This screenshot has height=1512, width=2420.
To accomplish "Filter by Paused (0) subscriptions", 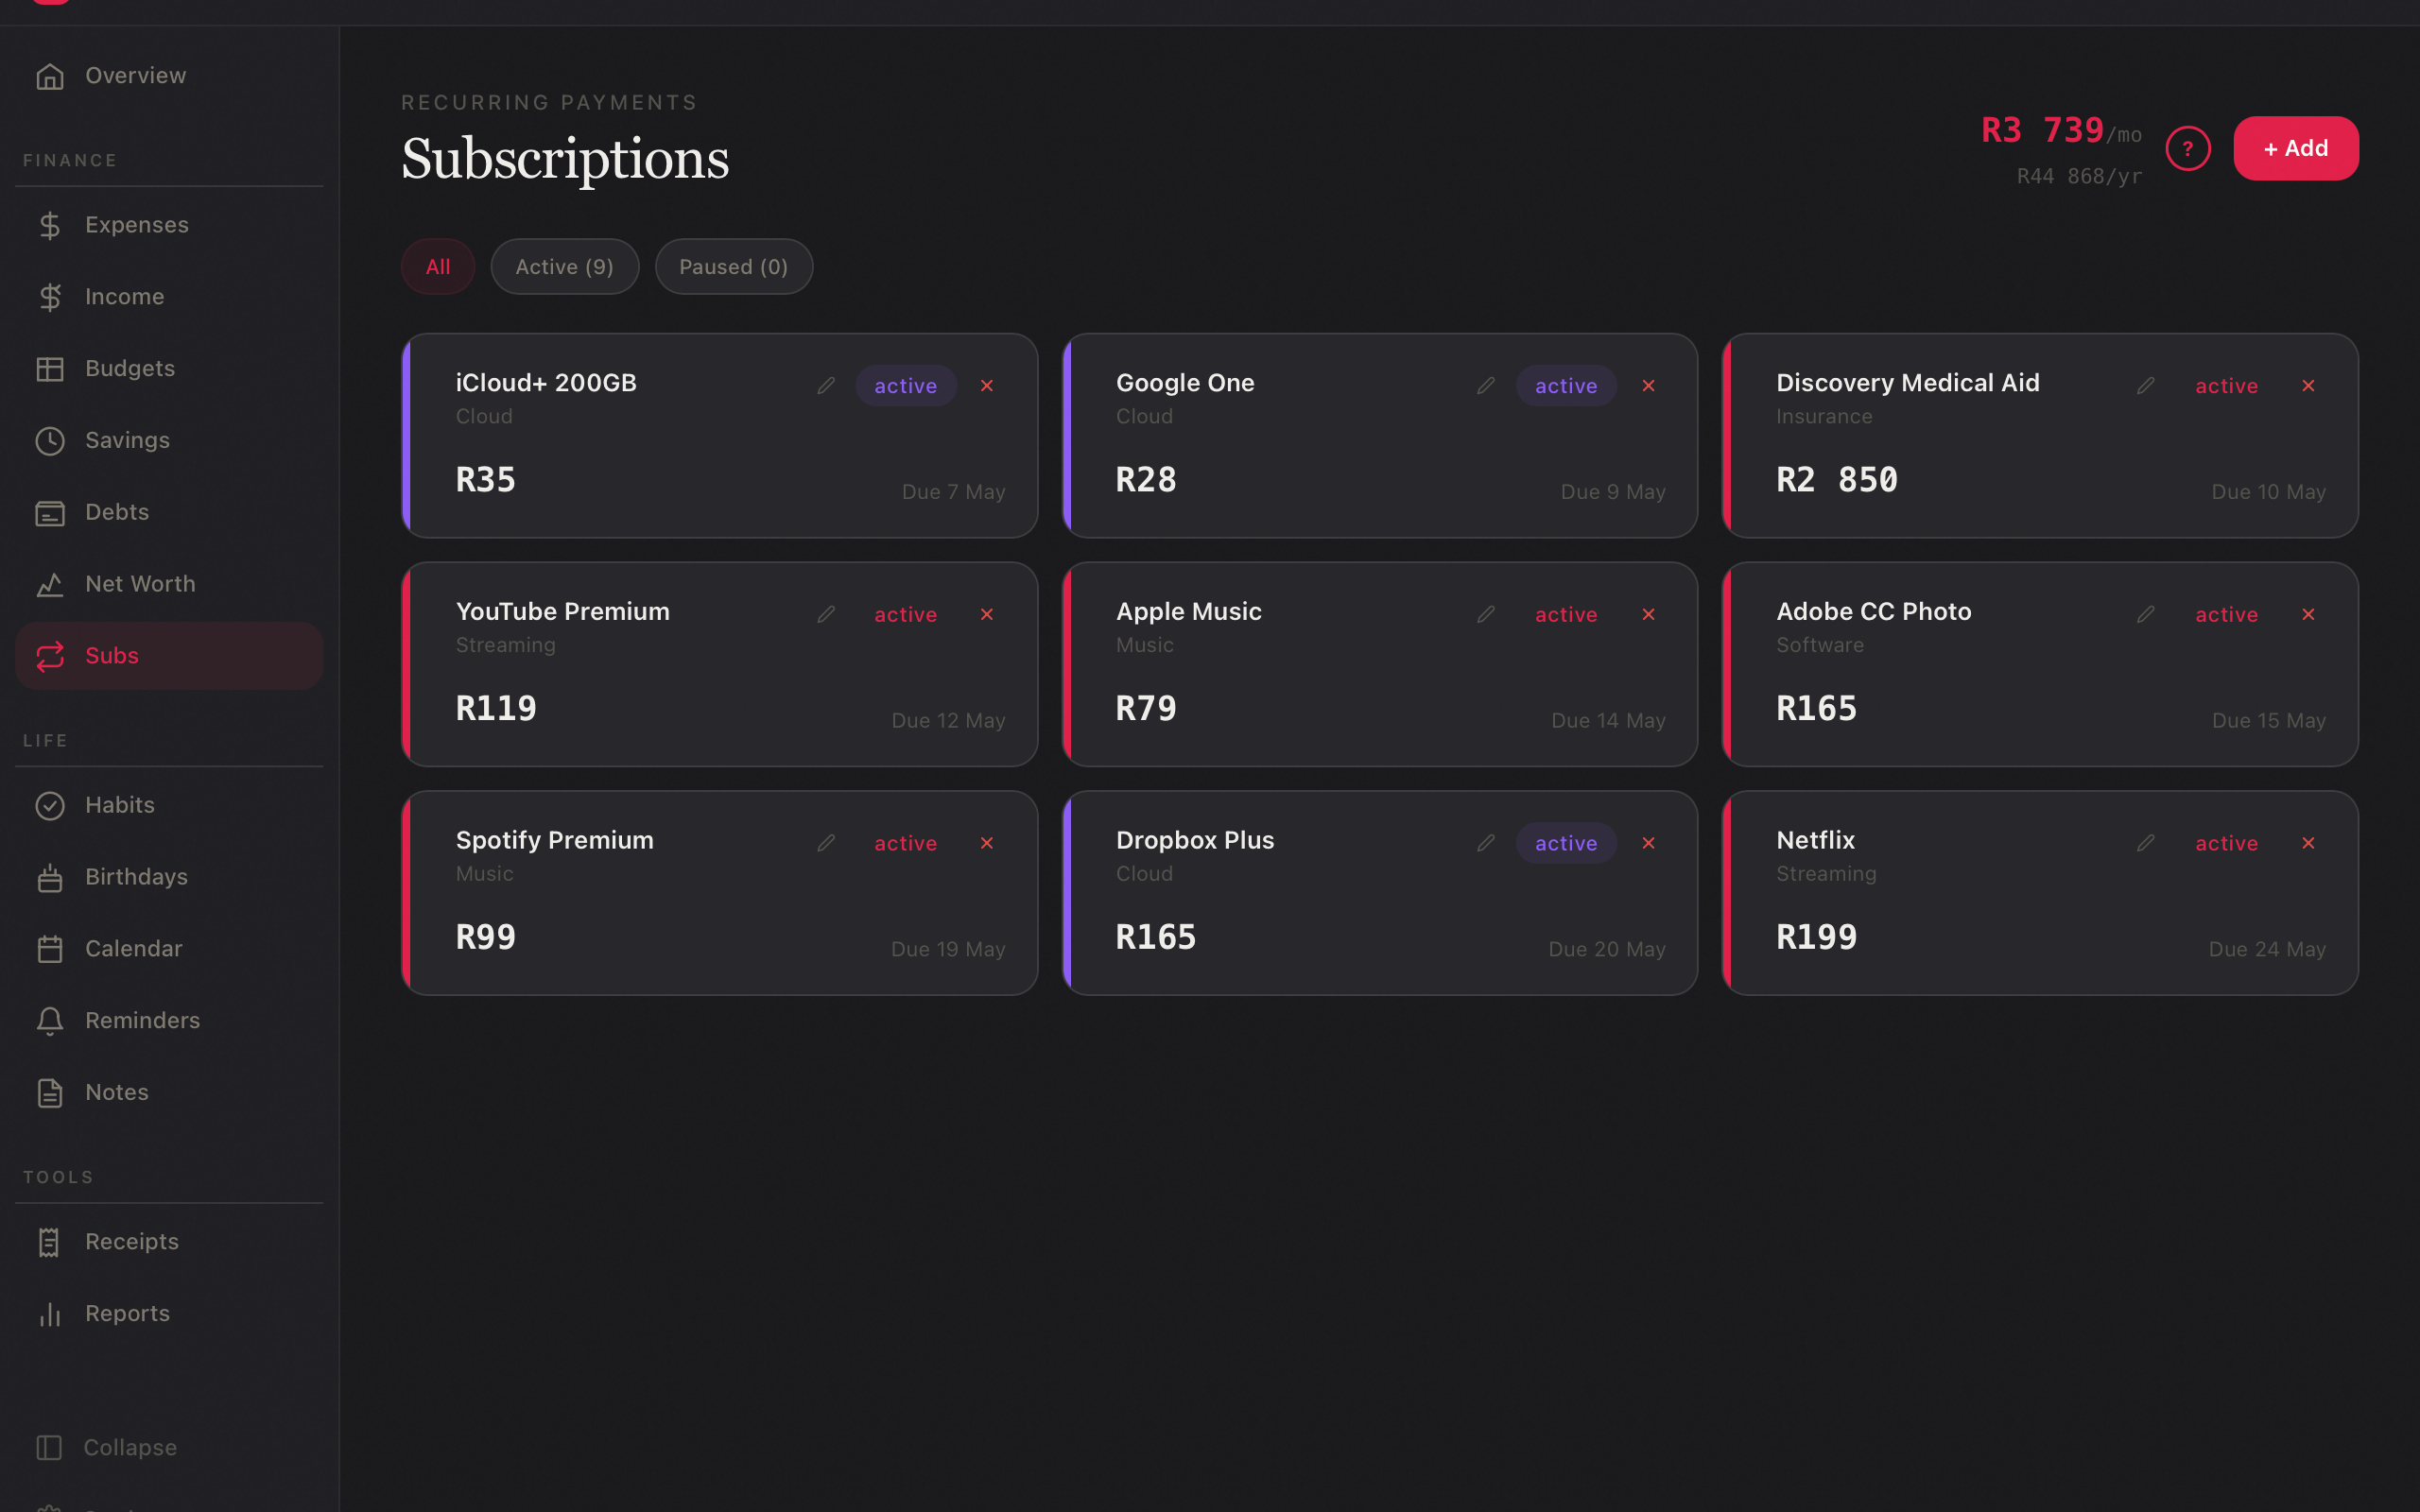I will [733, 267].
